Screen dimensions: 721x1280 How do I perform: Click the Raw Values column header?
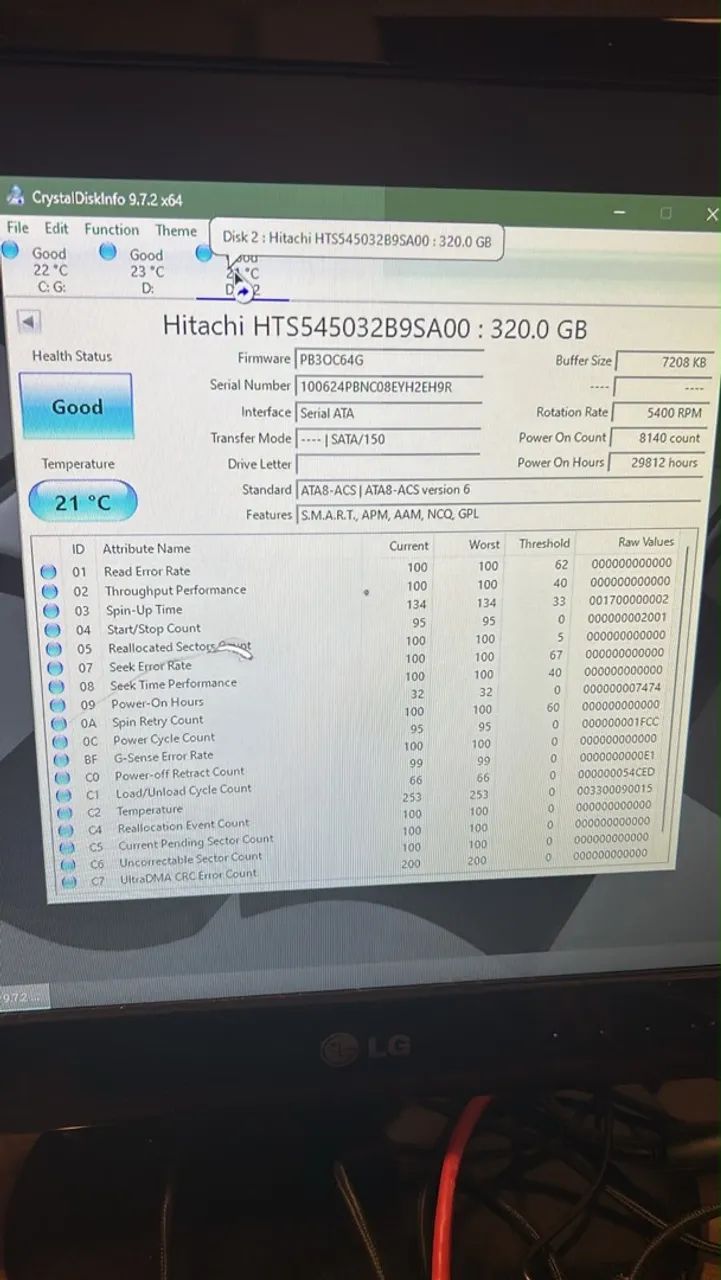[x=646, y=542]
